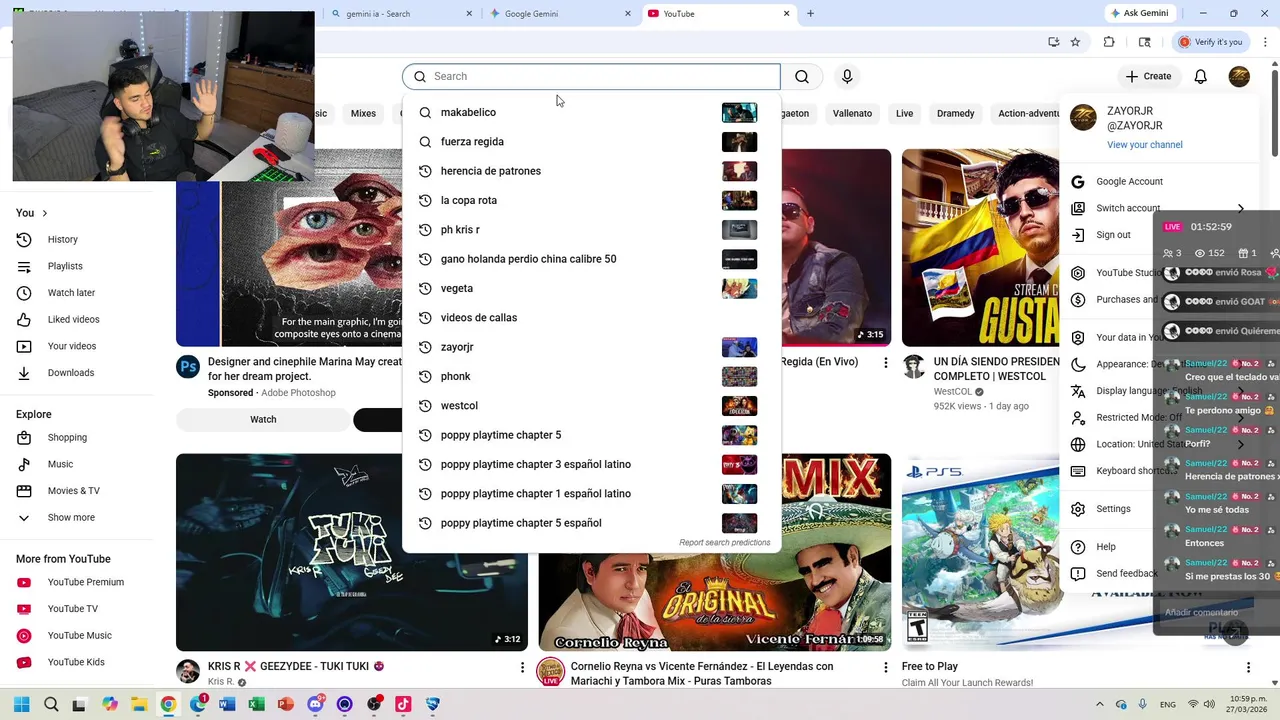Click install app icon in address bar
Viewport: 1280px width, 720px height.
coord(1053,42)
